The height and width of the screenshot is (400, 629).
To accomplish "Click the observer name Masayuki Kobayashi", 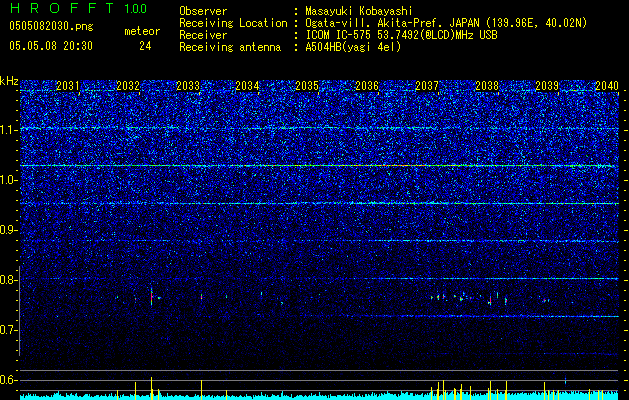I will coord(359,11).
